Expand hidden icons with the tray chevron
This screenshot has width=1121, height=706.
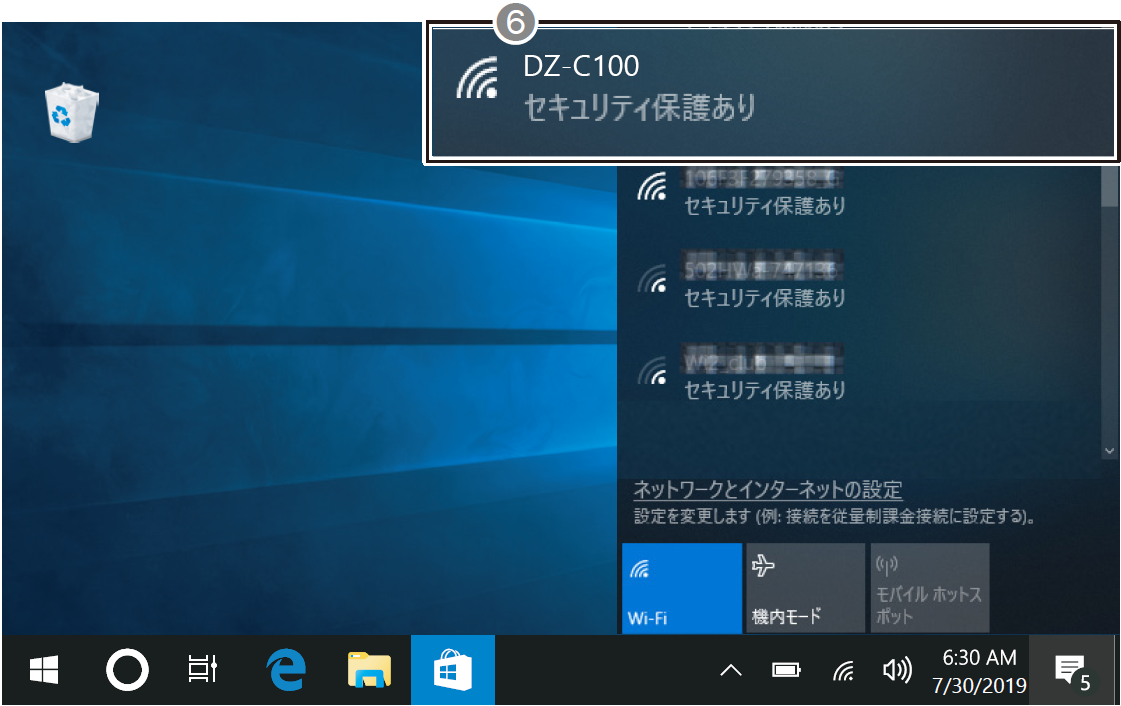729,672
